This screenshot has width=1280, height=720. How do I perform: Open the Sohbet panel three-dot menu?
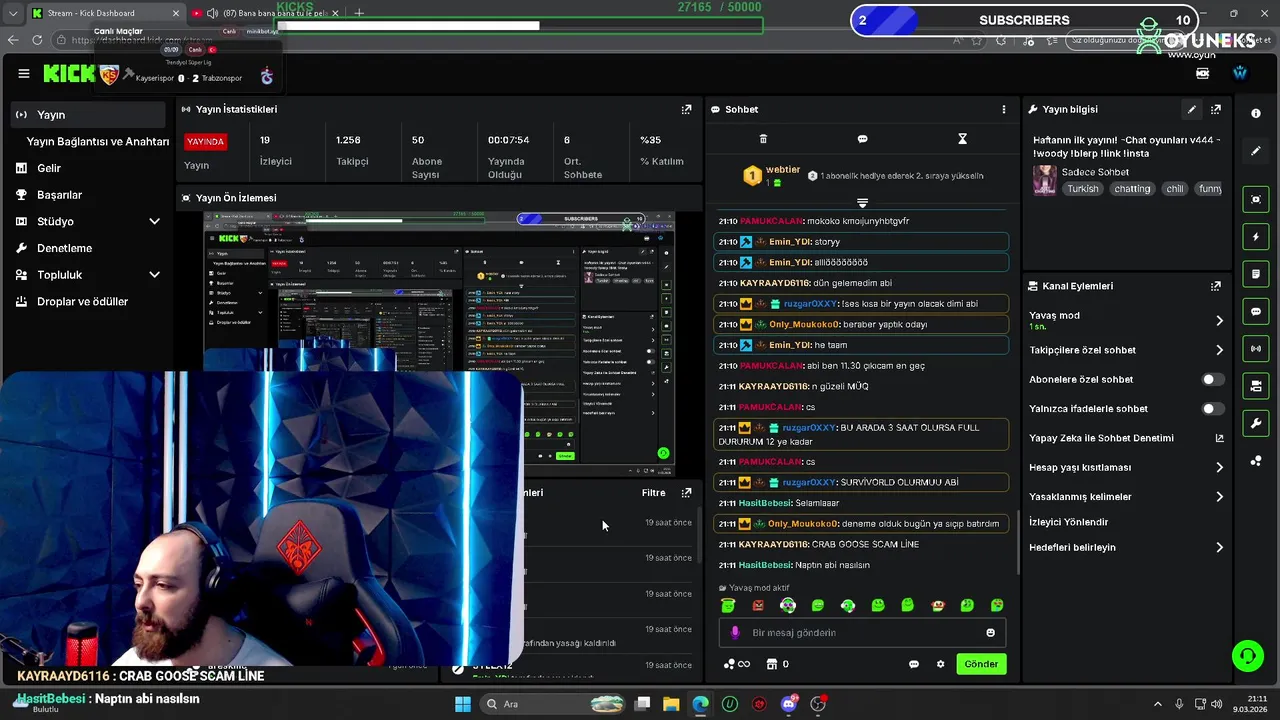coord(1004,109)
